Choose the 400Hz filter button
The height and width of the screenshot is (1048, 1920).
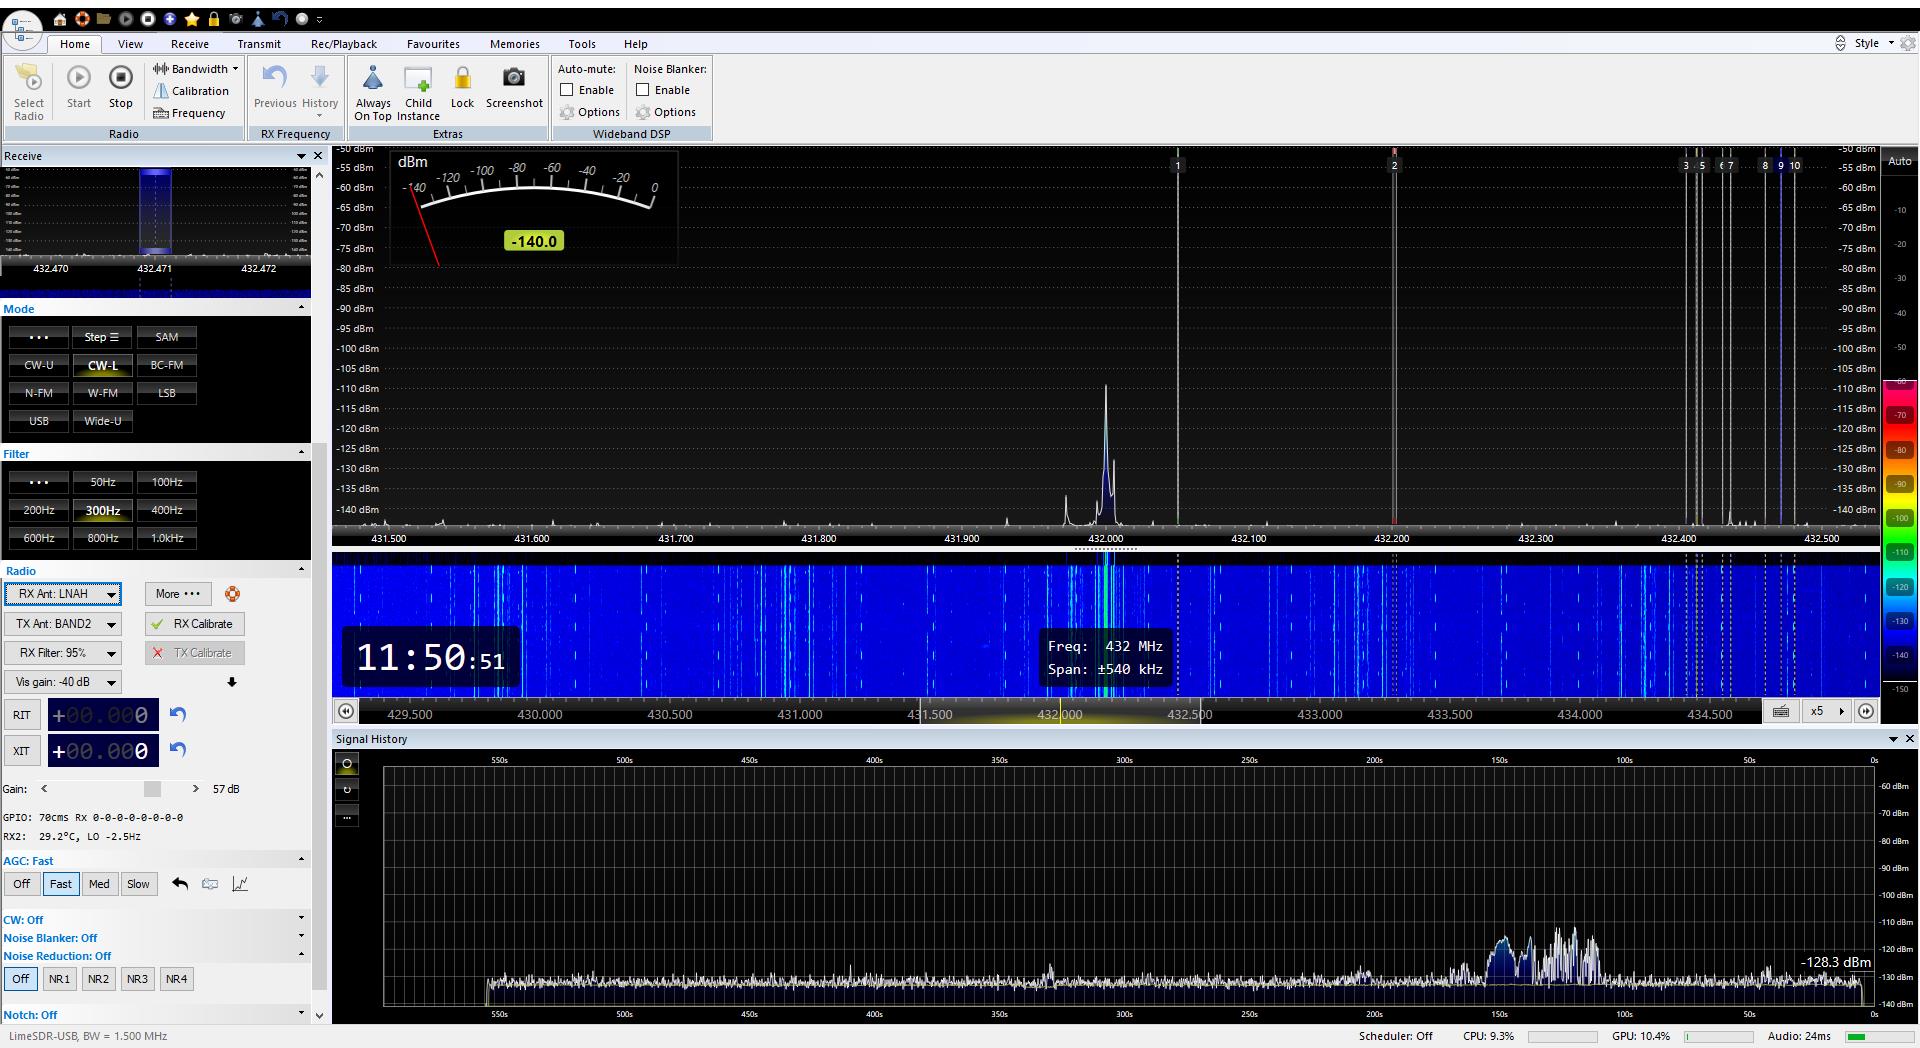coord(167,510)
